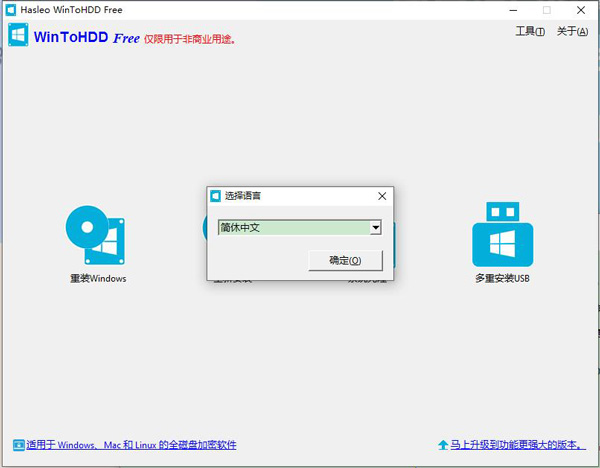Close the Hasleo WinToHDD Free window
This screenshot has height=468, width=600.
click(x=581, y=10)
